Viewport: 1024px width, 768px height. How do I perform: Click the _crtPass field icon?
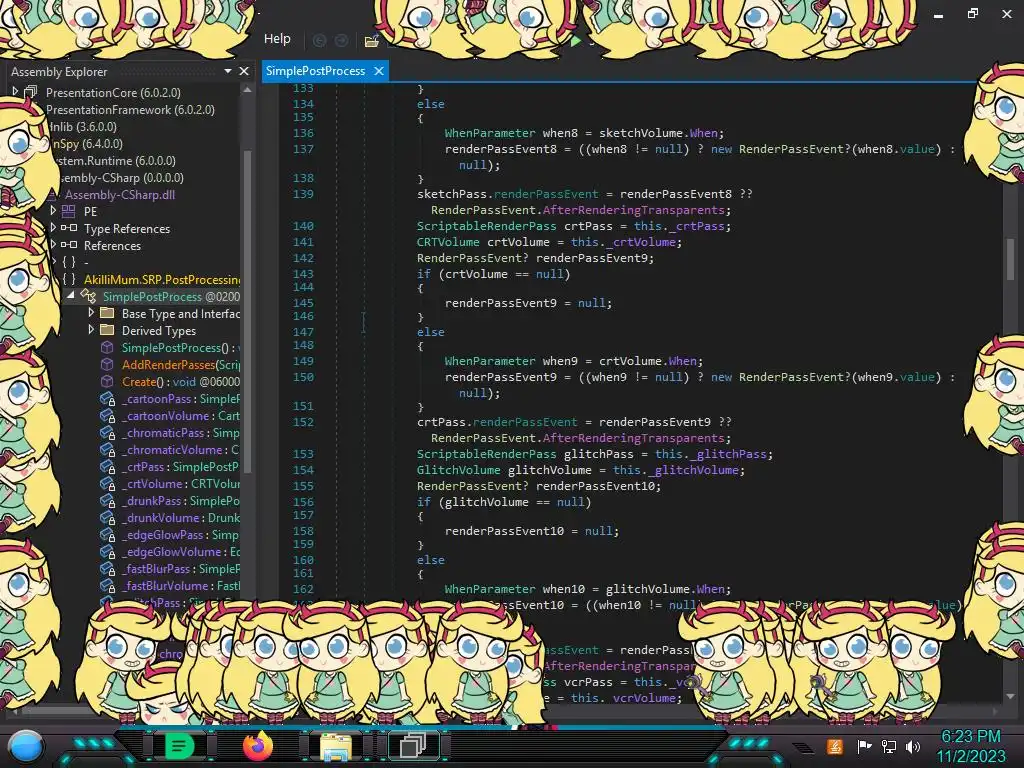[107, 466]
